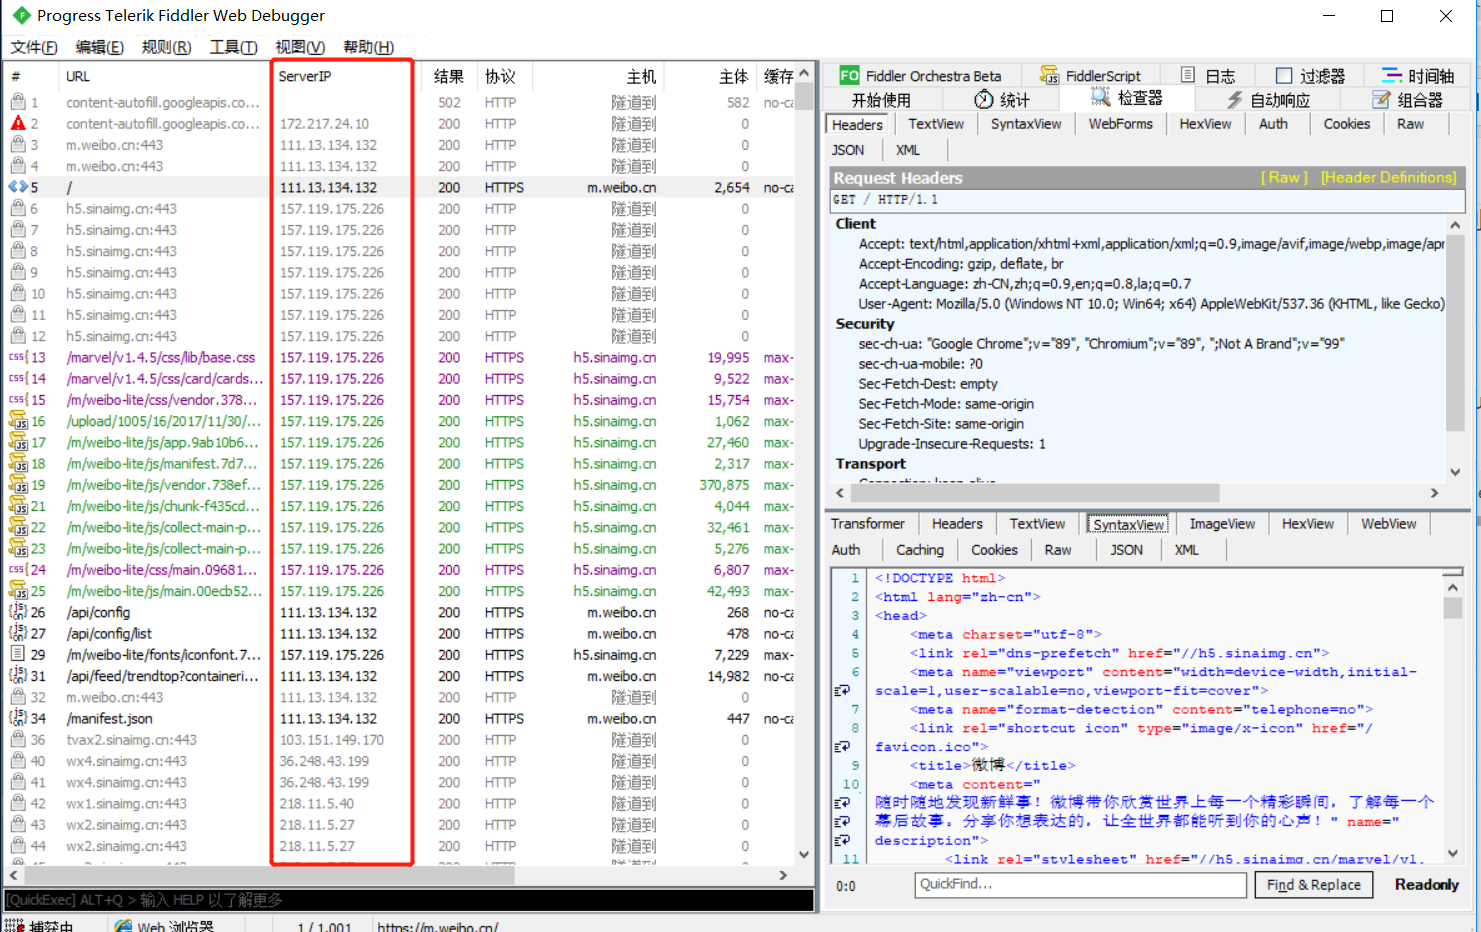Screen dimensions: 1481x932
Task: Click the [Raw] link in Request Headers
Action: pyautogui.click(x=1284, y=177)
